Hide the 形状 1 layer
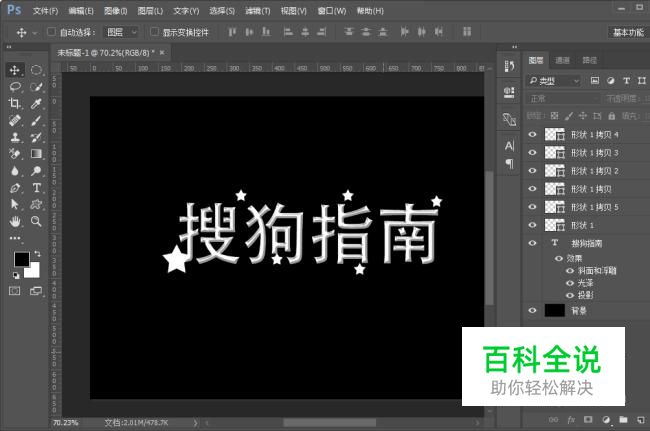 click(532, 225)
